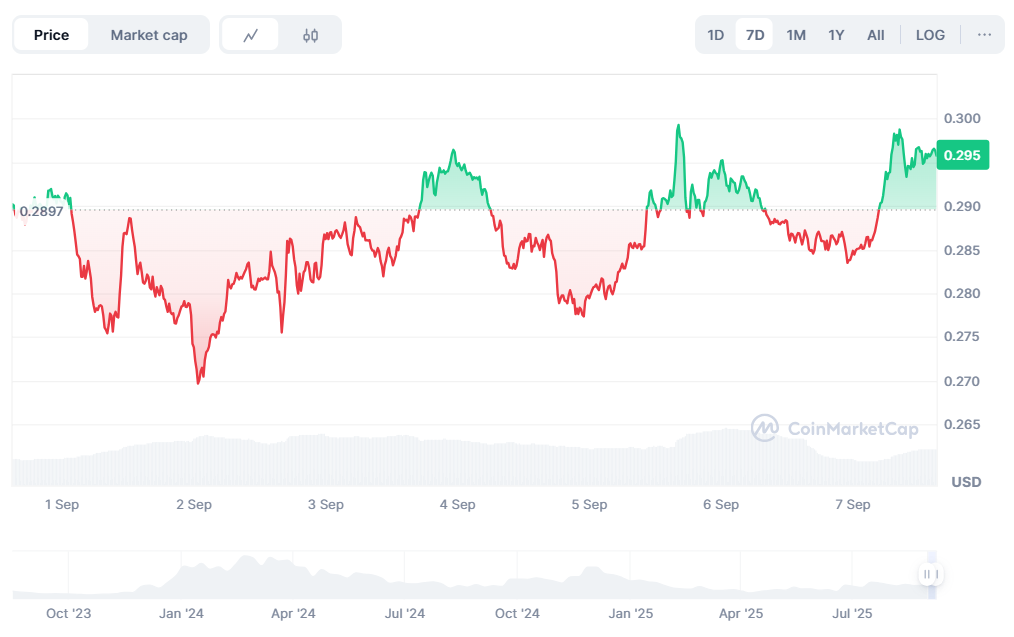Click the USD currency label
Viewport: 1014px width, 637px height.
[965, 482]
